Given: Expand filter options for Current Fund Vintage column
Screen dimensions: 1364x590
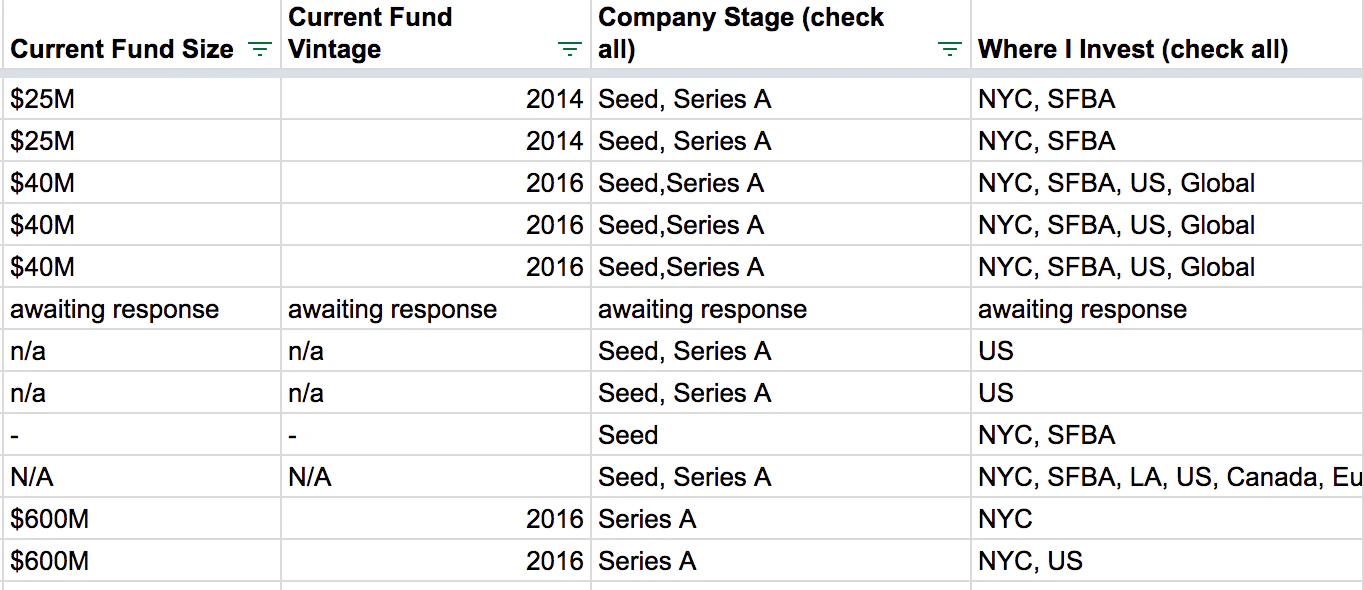Looking at the screenshot, I should [x=569, y=48].
